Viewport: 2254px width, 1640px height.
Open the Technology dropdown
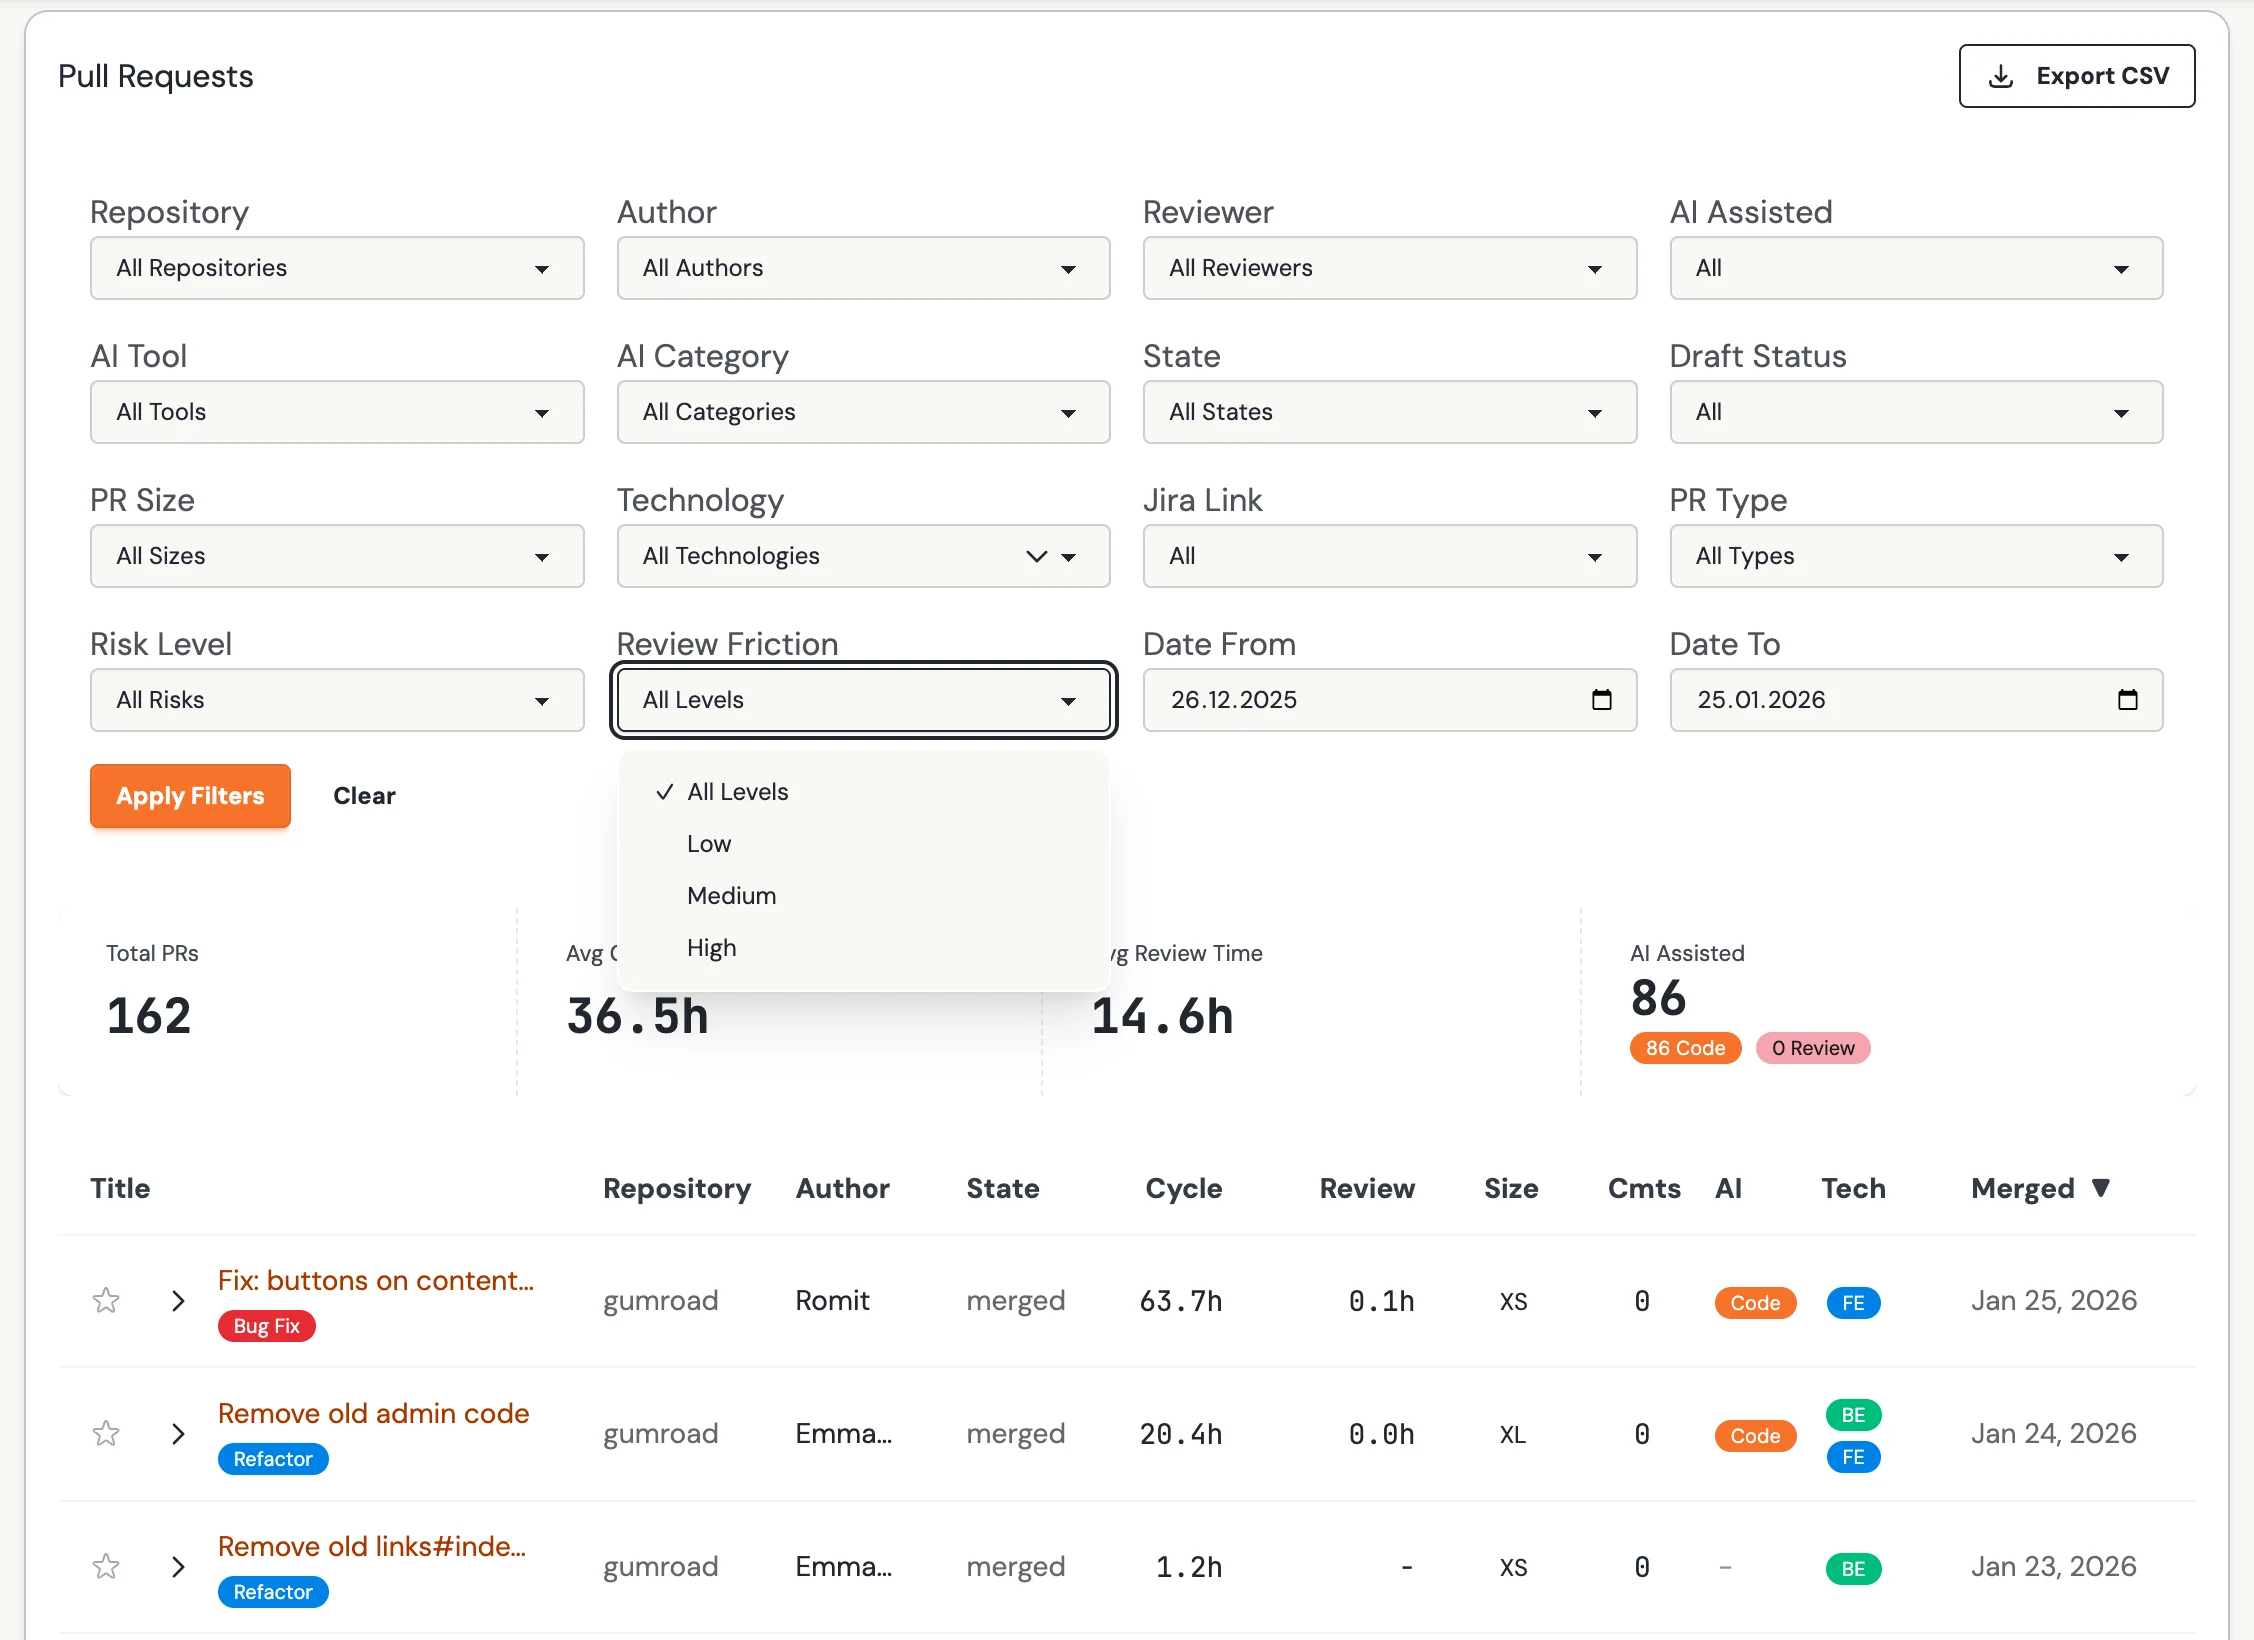863,556
